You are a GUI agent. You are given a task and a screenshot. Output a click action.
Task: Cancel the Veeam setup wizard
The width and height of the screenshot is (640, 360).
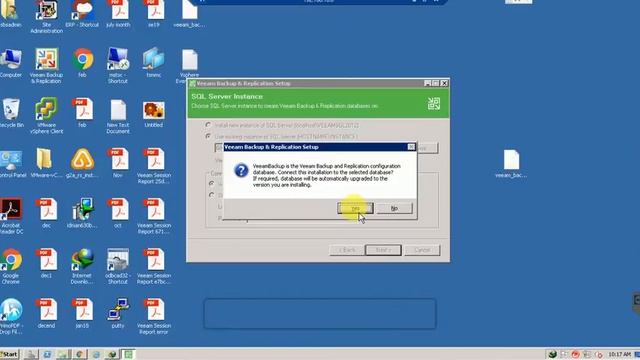pos(422,250)
